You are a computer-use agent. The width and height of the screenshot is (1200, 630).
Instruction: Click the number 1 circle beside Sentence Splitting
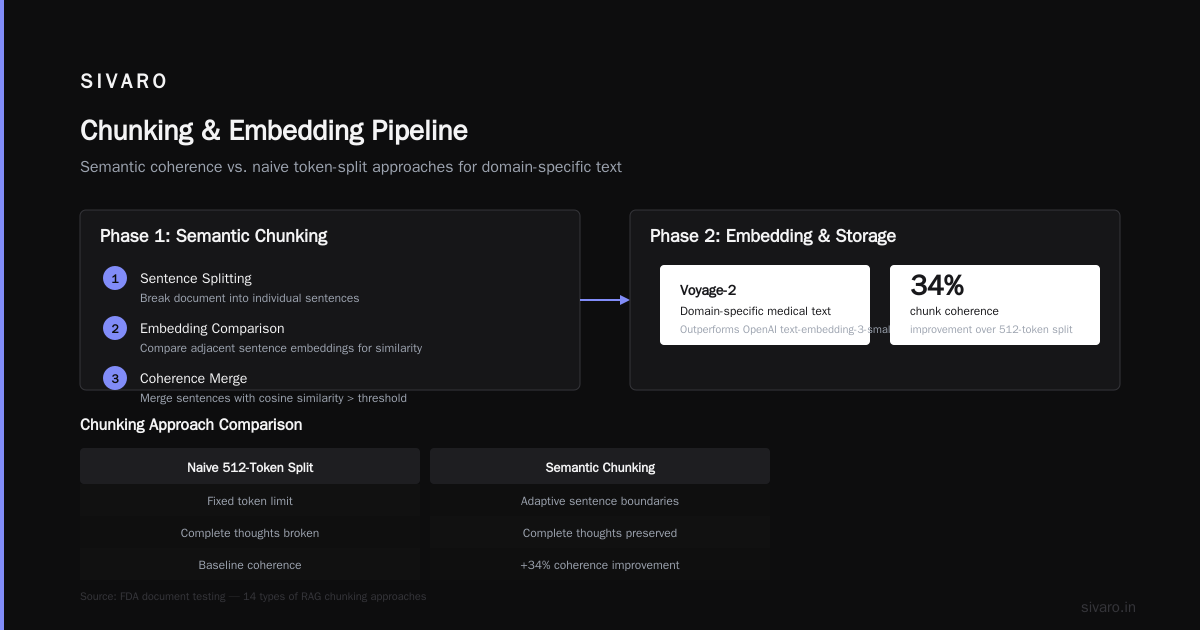click(115, 278)
